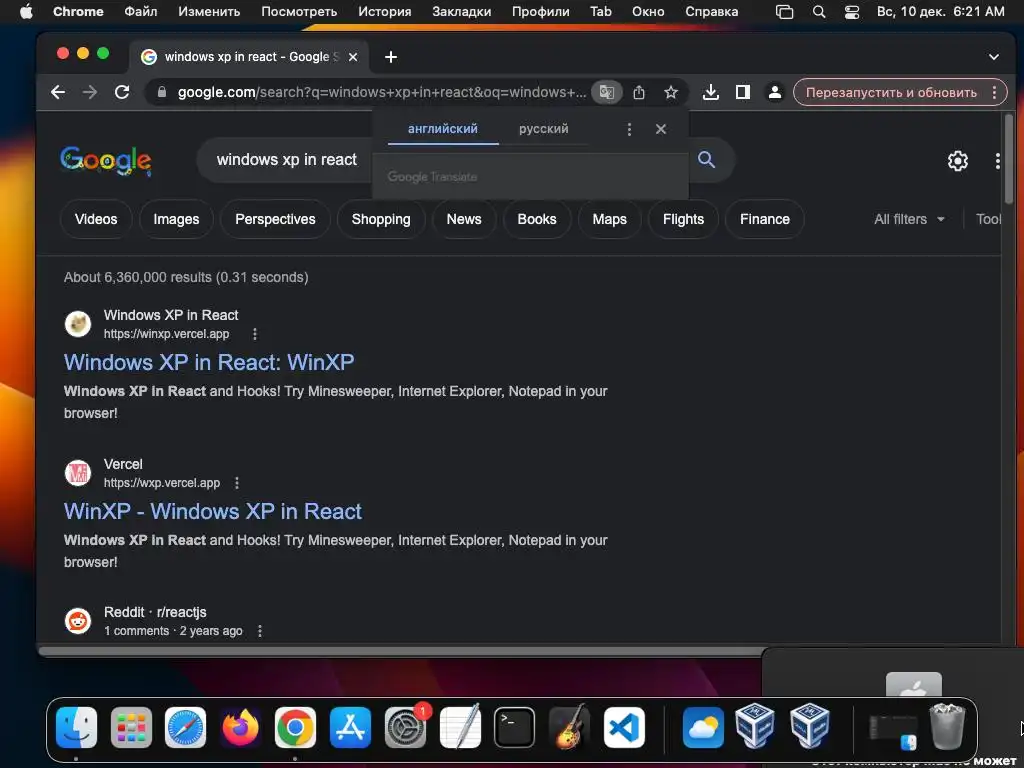
Task: Click the address bar URL
Action: pyautogui.click(x=381, y=92)
